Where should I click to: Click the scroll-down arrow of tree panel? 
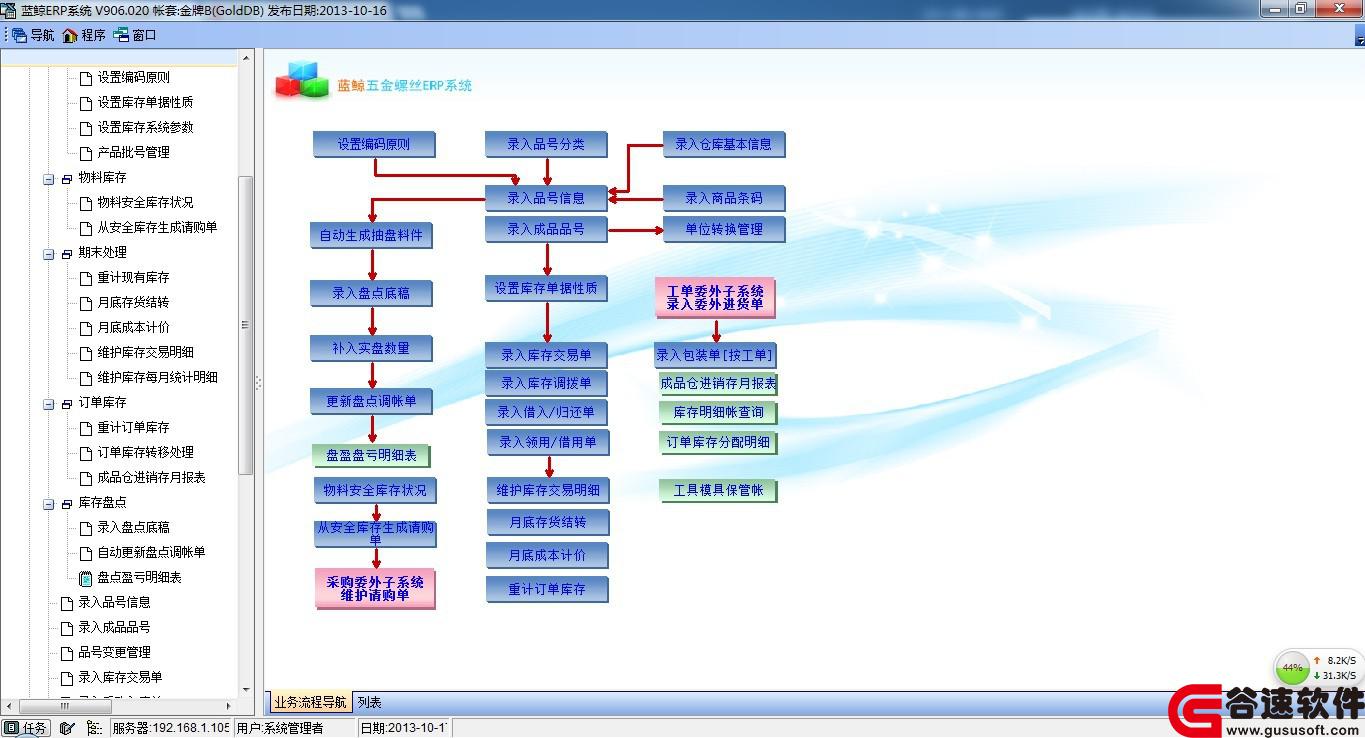click(246, 690)
